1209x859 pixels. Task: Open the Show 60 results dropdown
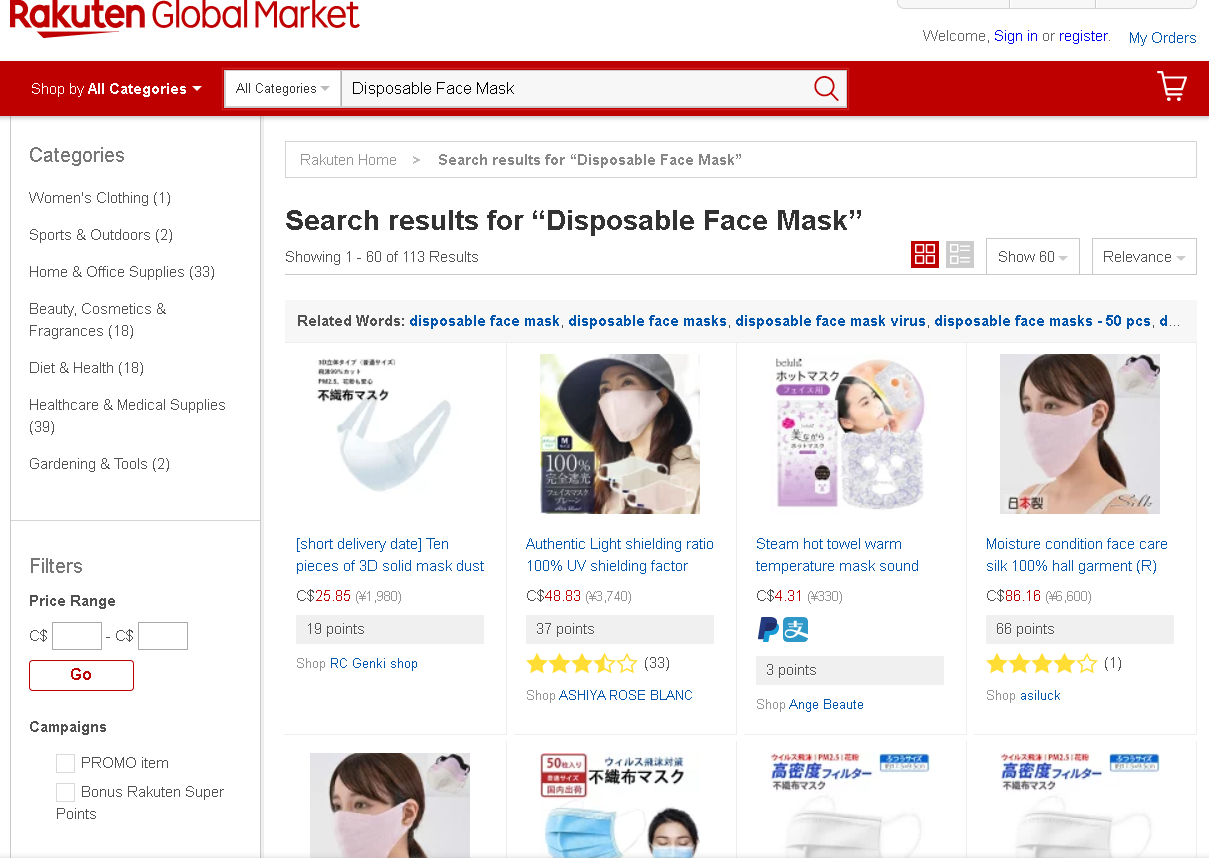point(1032,257)
